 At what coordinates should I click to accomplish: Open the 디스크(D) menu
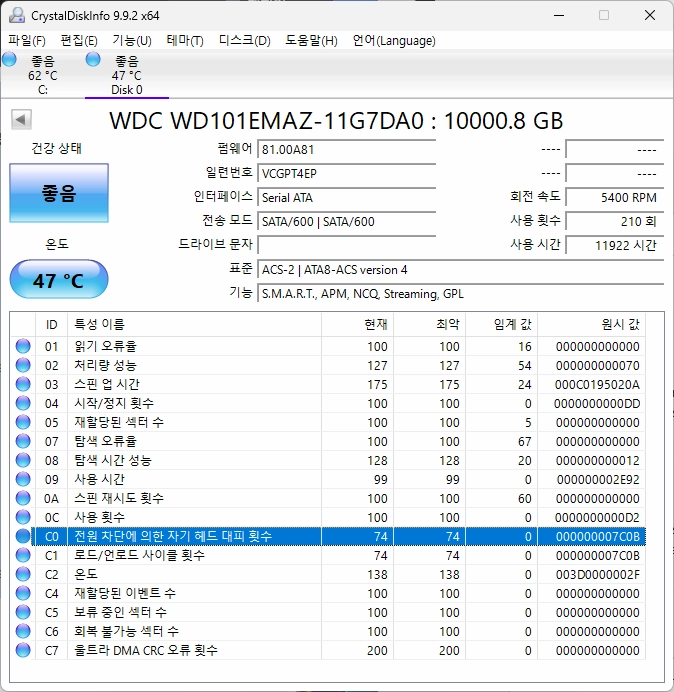pos(245,41)
